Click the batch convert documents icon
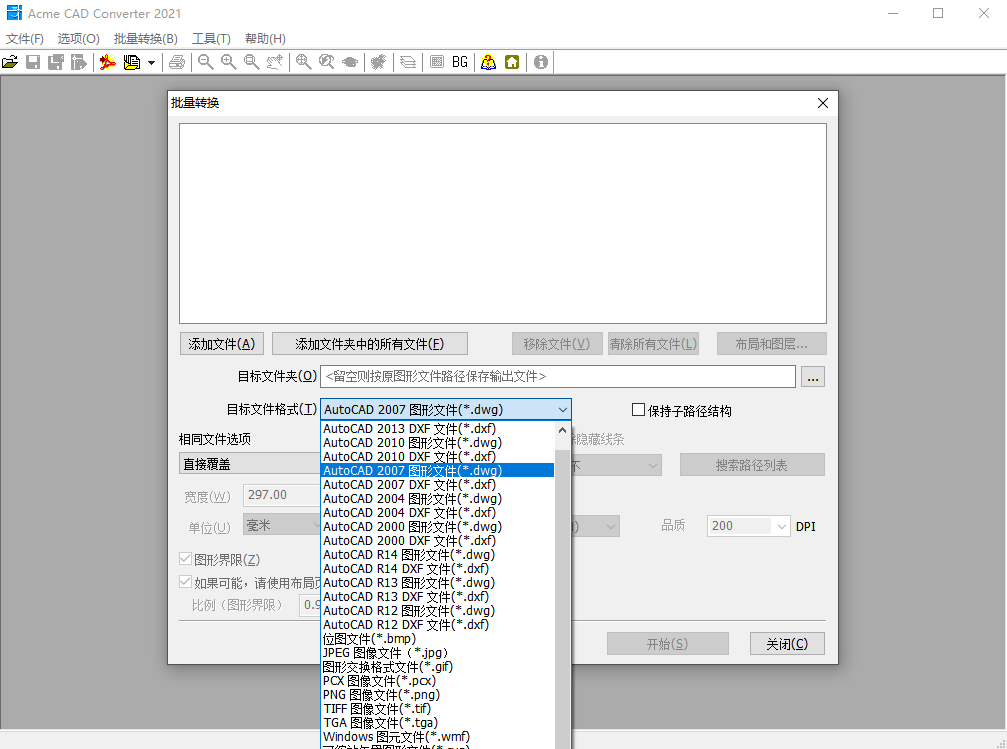 (132, 62)
